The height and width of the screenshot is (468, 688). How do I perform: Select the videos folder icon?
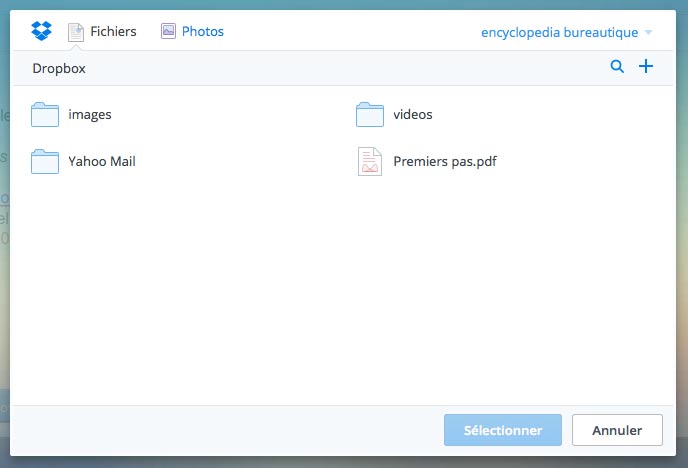[370, 115]
